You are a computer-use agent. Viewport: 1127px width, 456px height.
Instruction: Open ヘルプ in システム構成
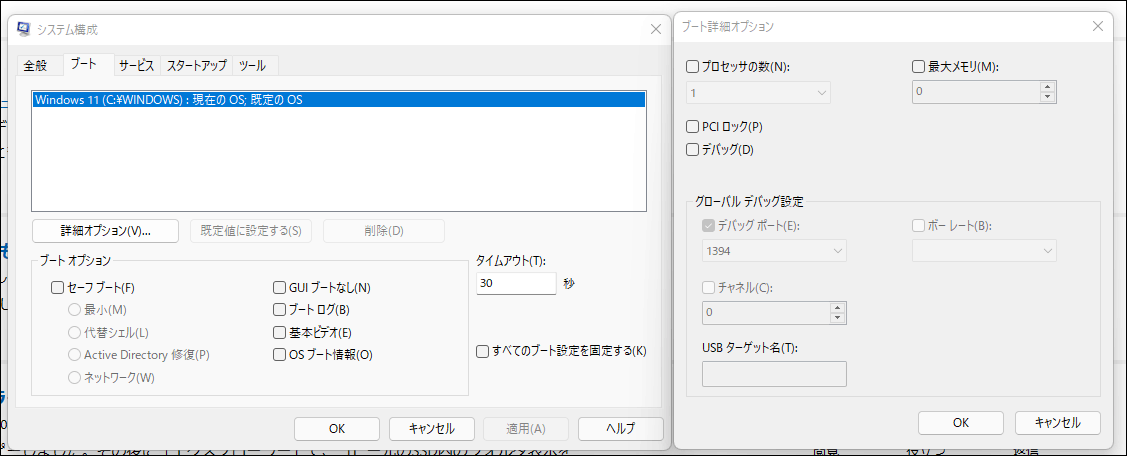coord(620,429)
